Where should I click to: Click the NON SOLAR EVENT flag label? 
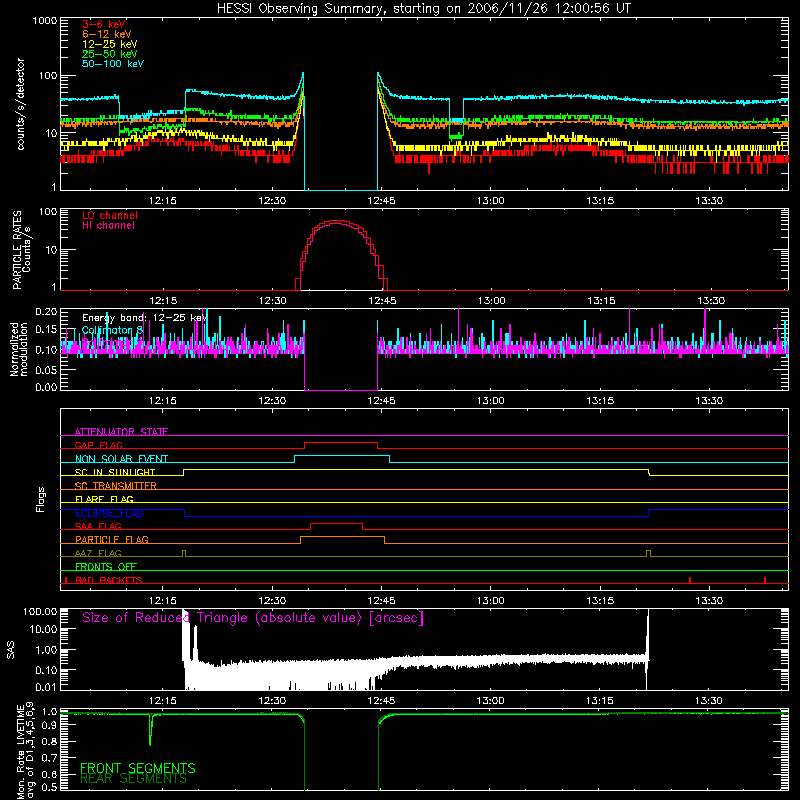[121, 459]
